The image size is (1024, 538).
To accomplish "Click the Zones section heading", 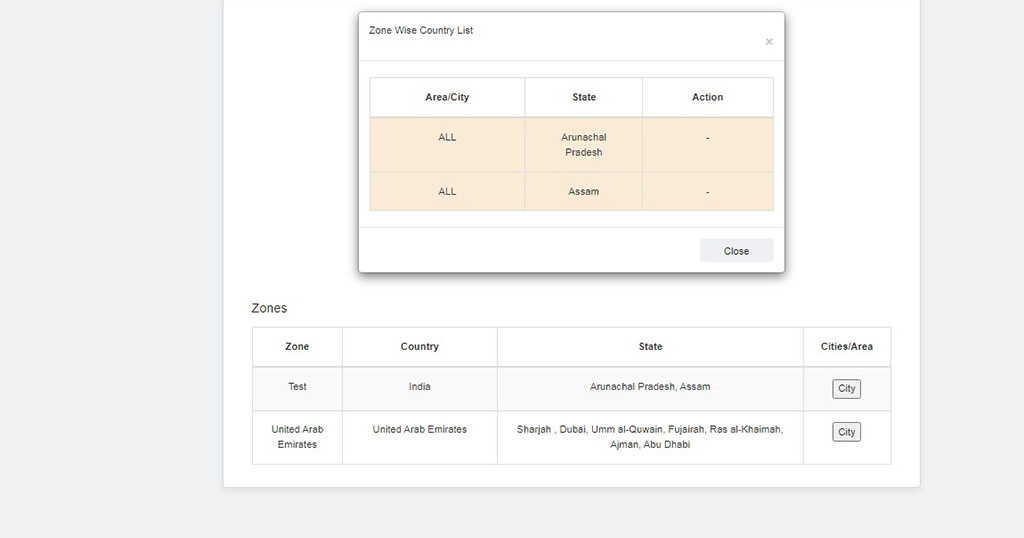I will (269, 308).
